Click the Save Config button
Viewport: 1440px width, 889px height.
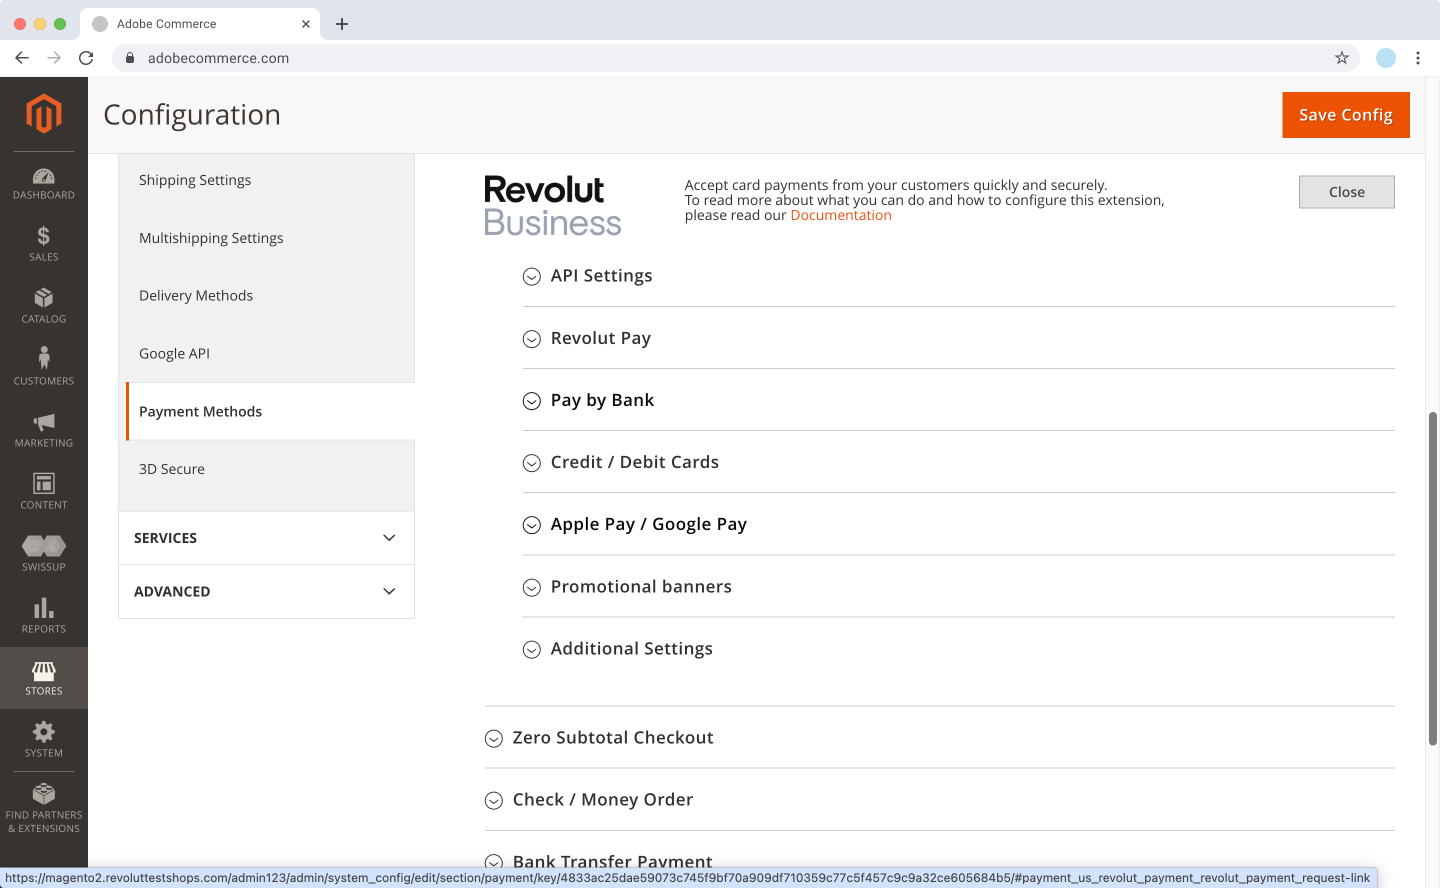point(1345,115)
